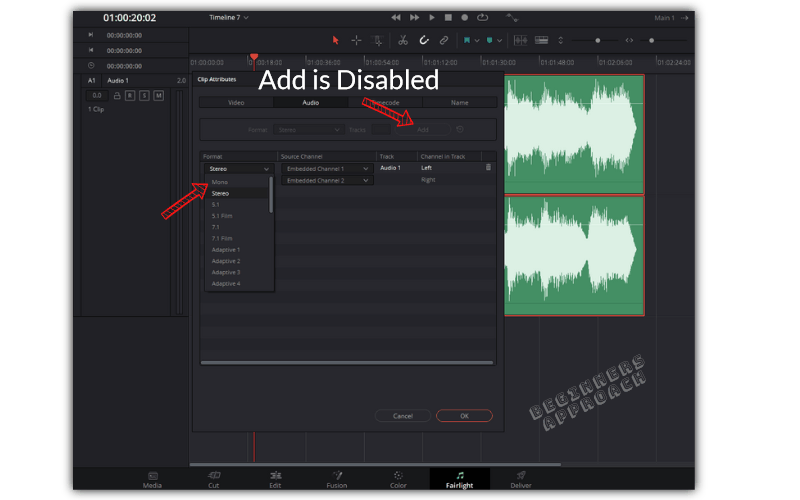
Task: Add a Marker with the teal marker icon
Action: click(489, 40)
